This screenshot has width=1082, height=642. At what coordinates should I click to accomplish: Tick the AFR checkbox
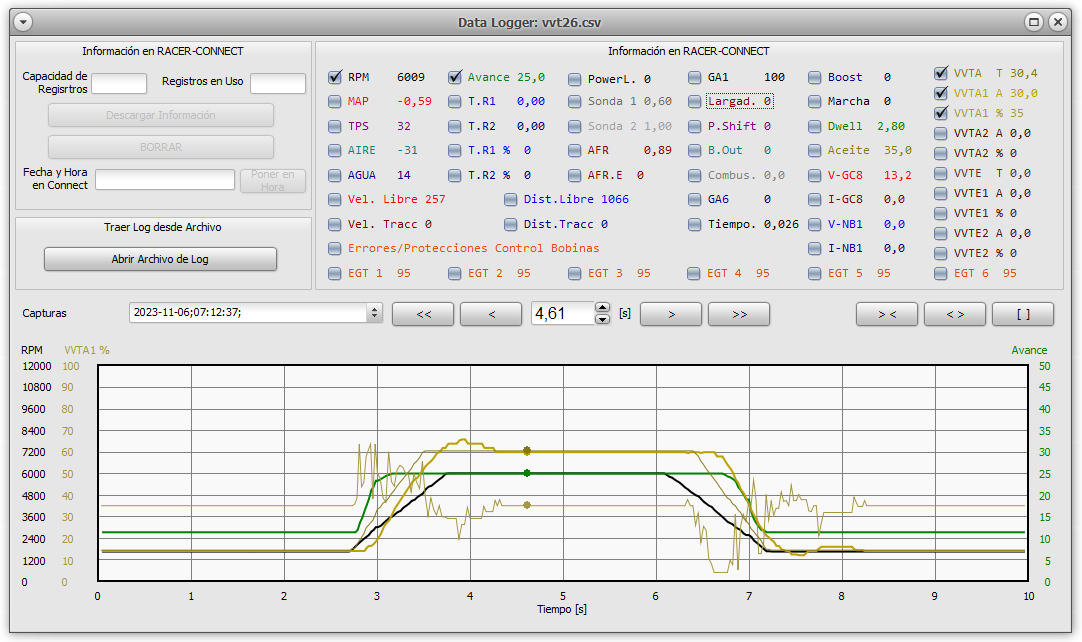coord(575,150)
